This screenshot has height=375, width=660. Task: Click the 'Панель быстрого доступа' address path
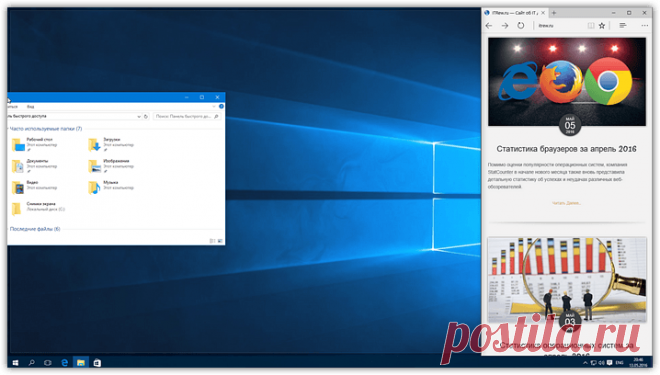[27, 116]
